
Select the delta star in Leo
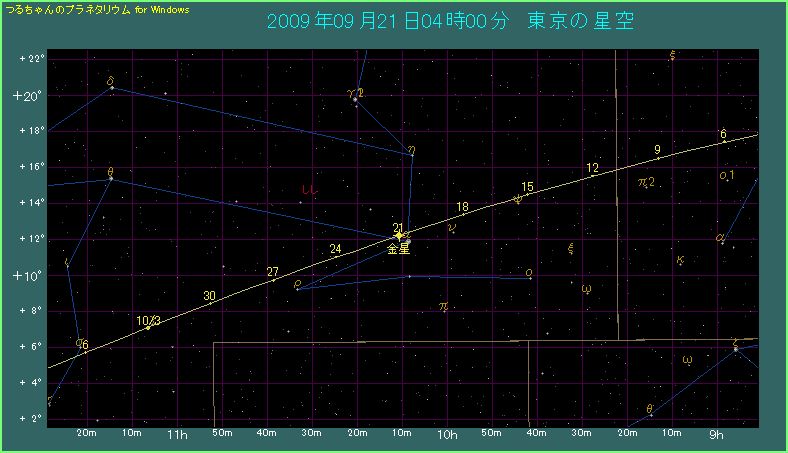point(111,88)
